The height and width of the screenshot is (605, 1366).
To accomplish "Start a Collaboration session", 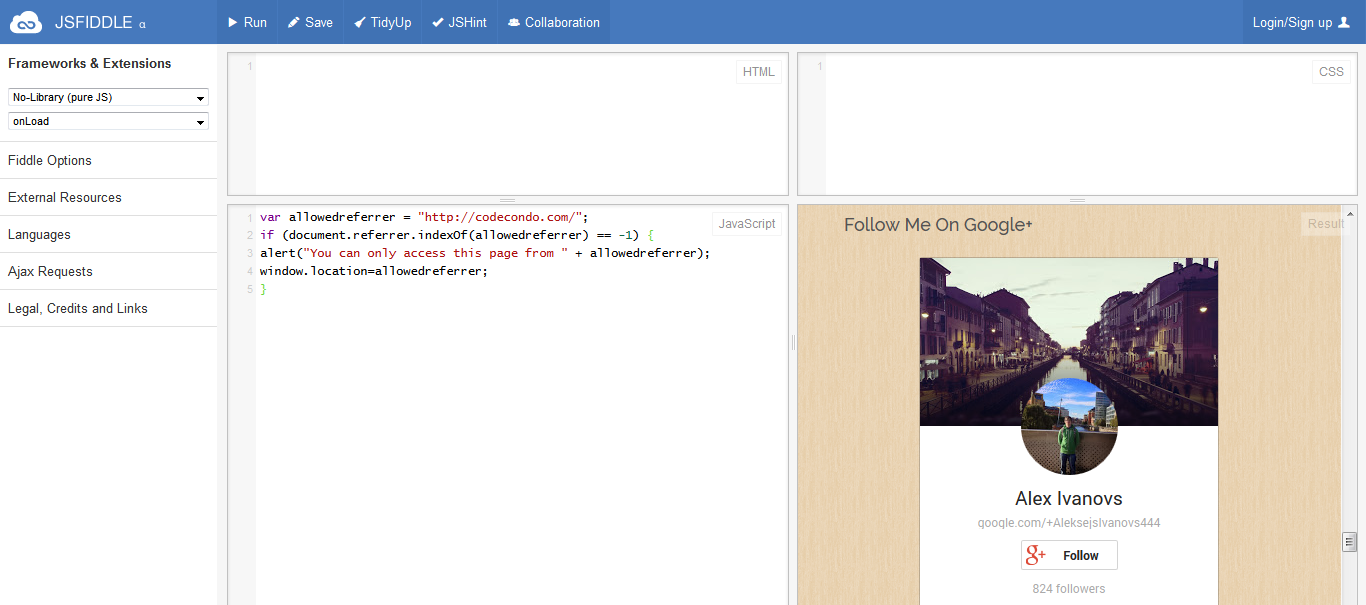I will point(554,22).
